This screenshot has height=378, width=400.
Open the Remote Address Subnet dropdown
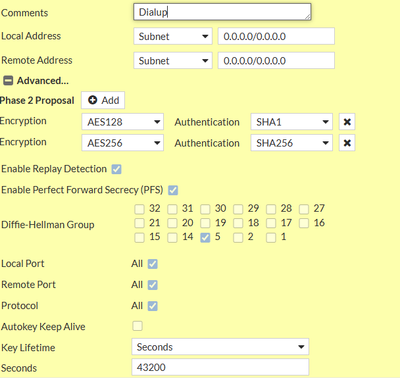(173, 61)
